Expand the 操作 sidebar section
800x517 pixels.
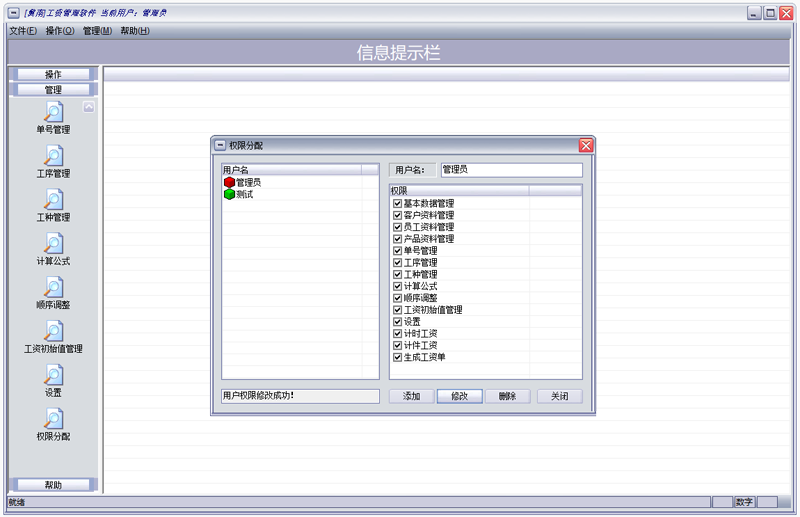click(x=53, y=75)
